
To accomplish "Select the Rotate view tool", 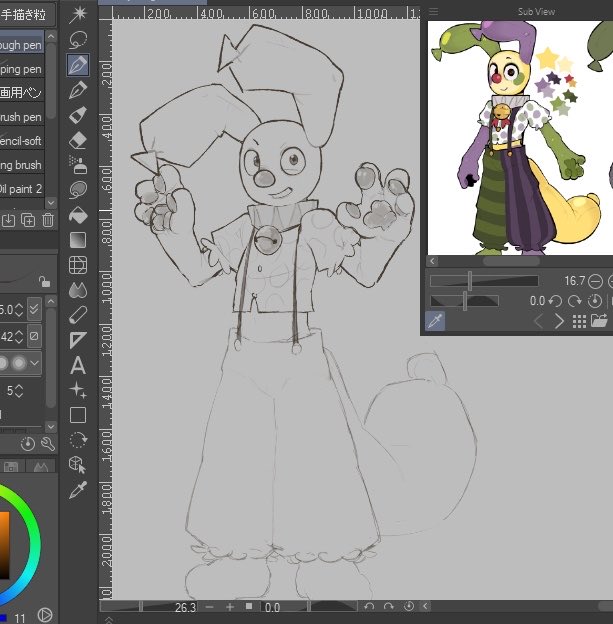I will pyautogui.click(x=78, y=440).
